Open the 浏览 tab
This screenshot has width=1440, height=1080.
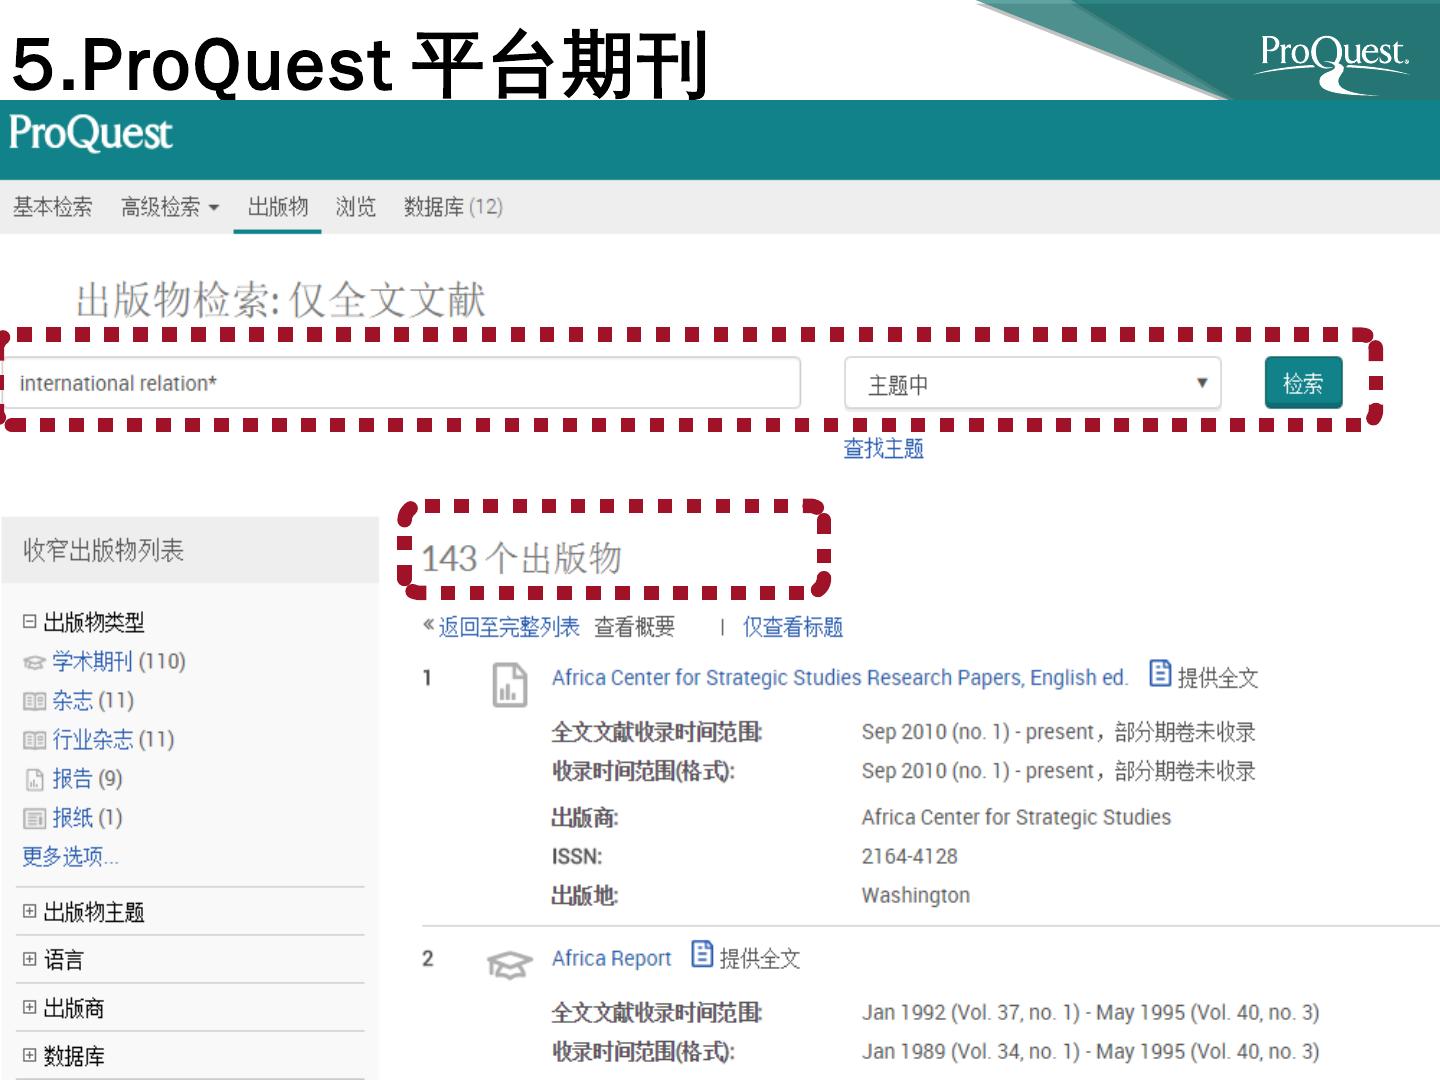pos(356,207)
